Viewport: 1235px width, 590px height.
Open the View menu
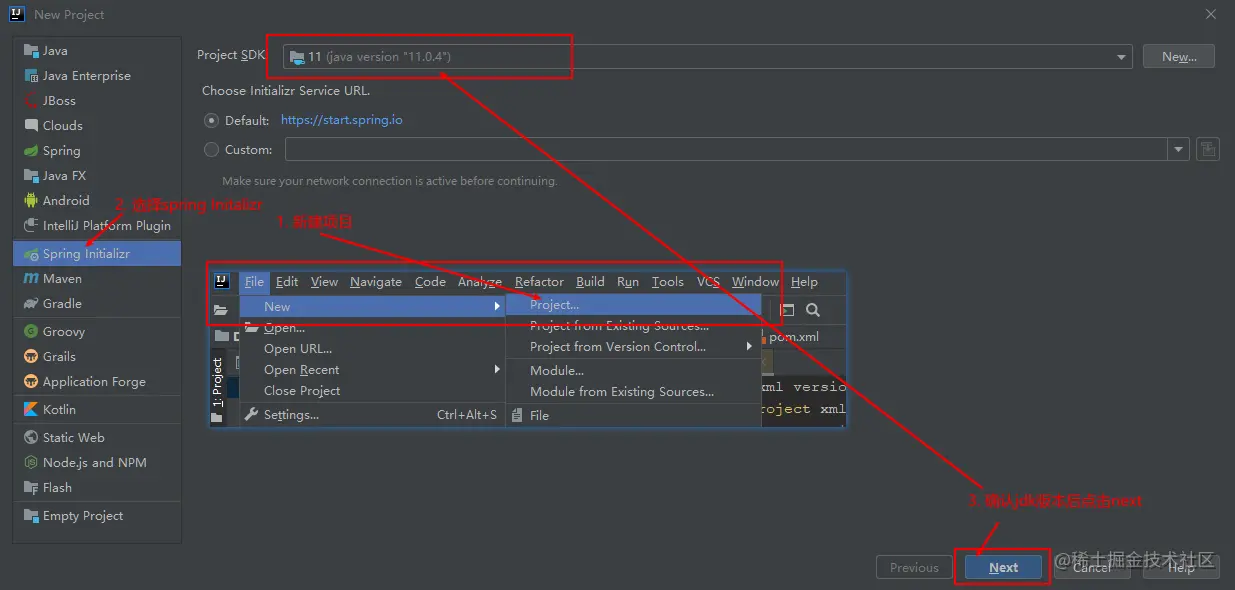pos(324,282)
